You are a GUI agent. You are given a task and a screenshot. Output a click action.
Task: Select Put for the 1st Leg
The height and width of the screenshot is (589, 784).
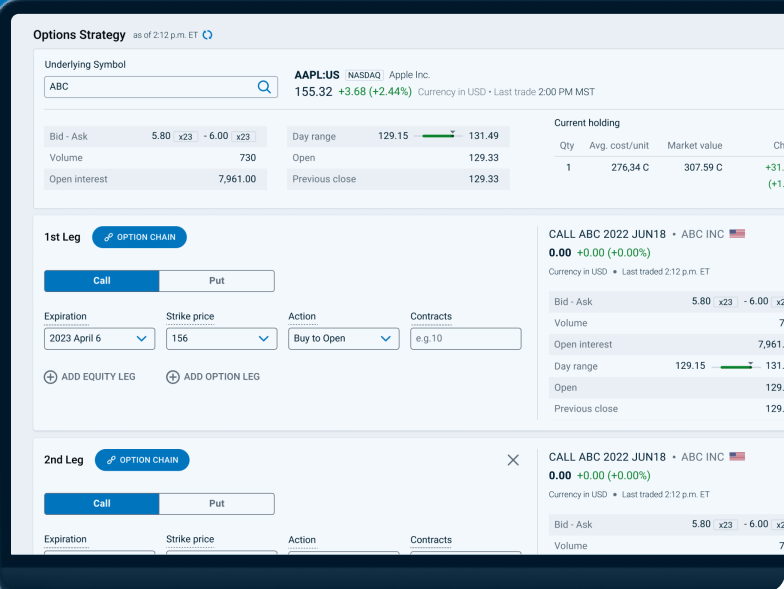(216, 281)
